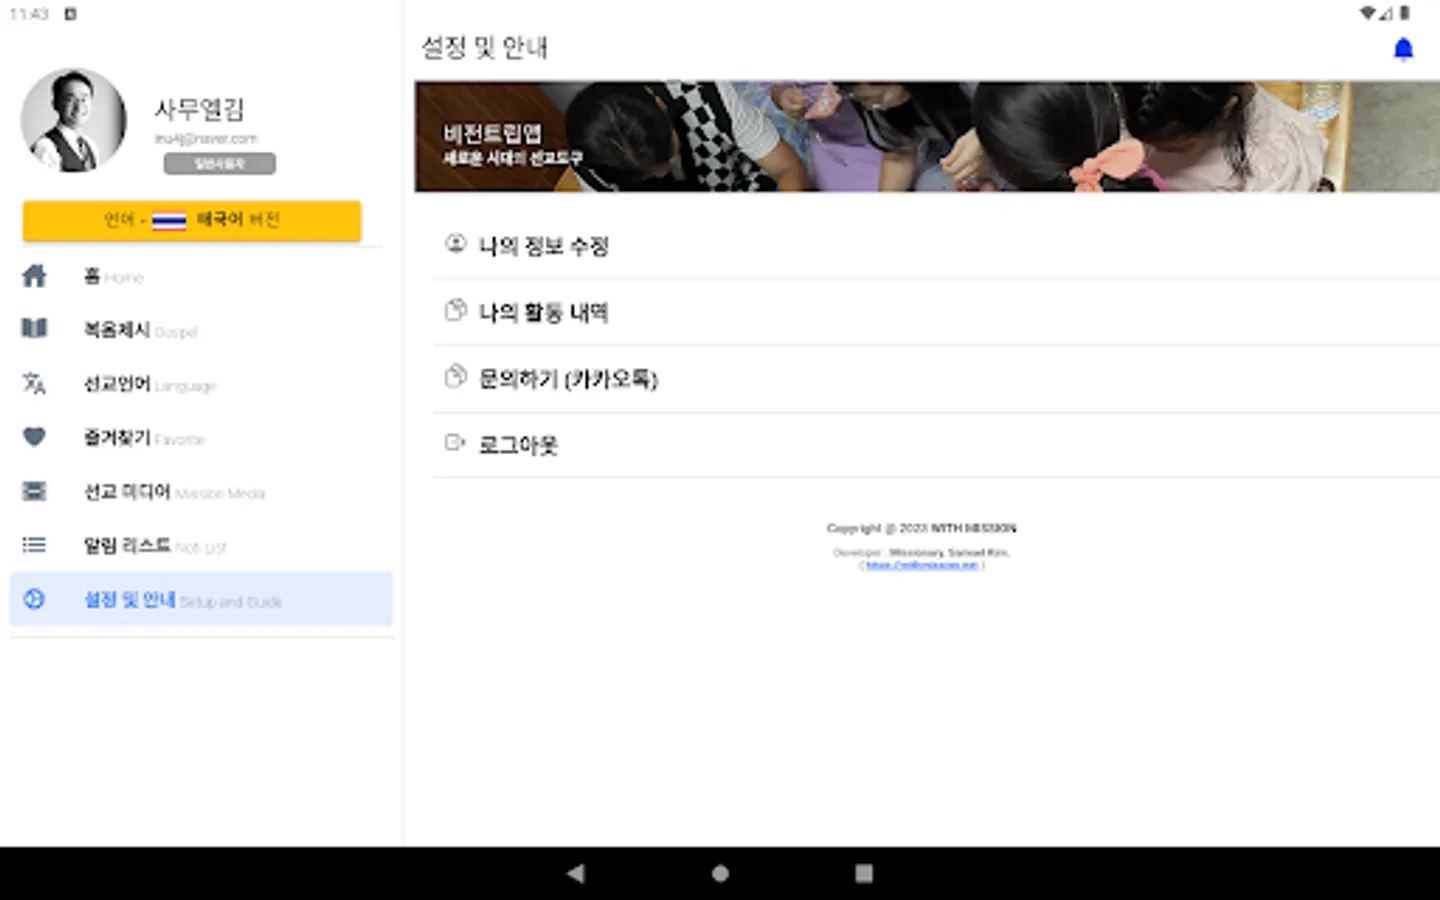The width and height of the screenshot is (1440, 900).
Task: Click the username 사무엘김 text
Action: click(x=199, y=109)
